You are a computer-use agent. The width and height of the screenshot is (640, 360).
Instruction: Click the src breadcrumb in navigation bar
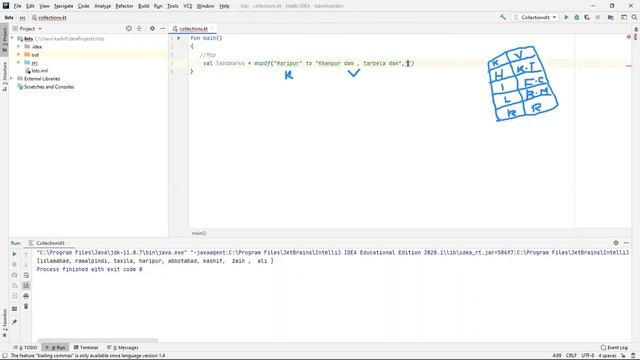tap(22, 18)
